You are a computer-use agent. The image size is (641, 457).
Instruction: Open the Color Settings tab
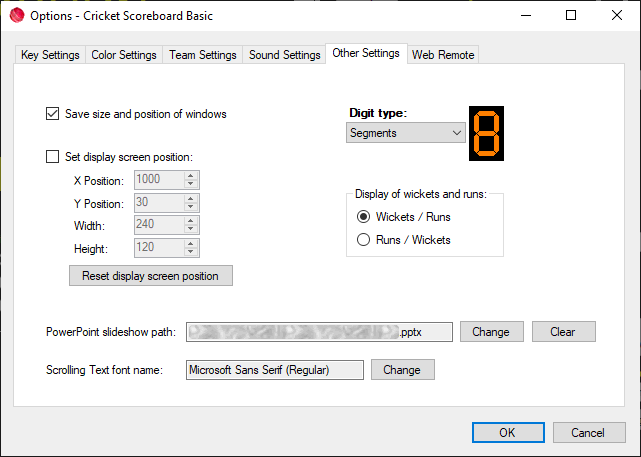pyautogui.click(x=124, y=55)
